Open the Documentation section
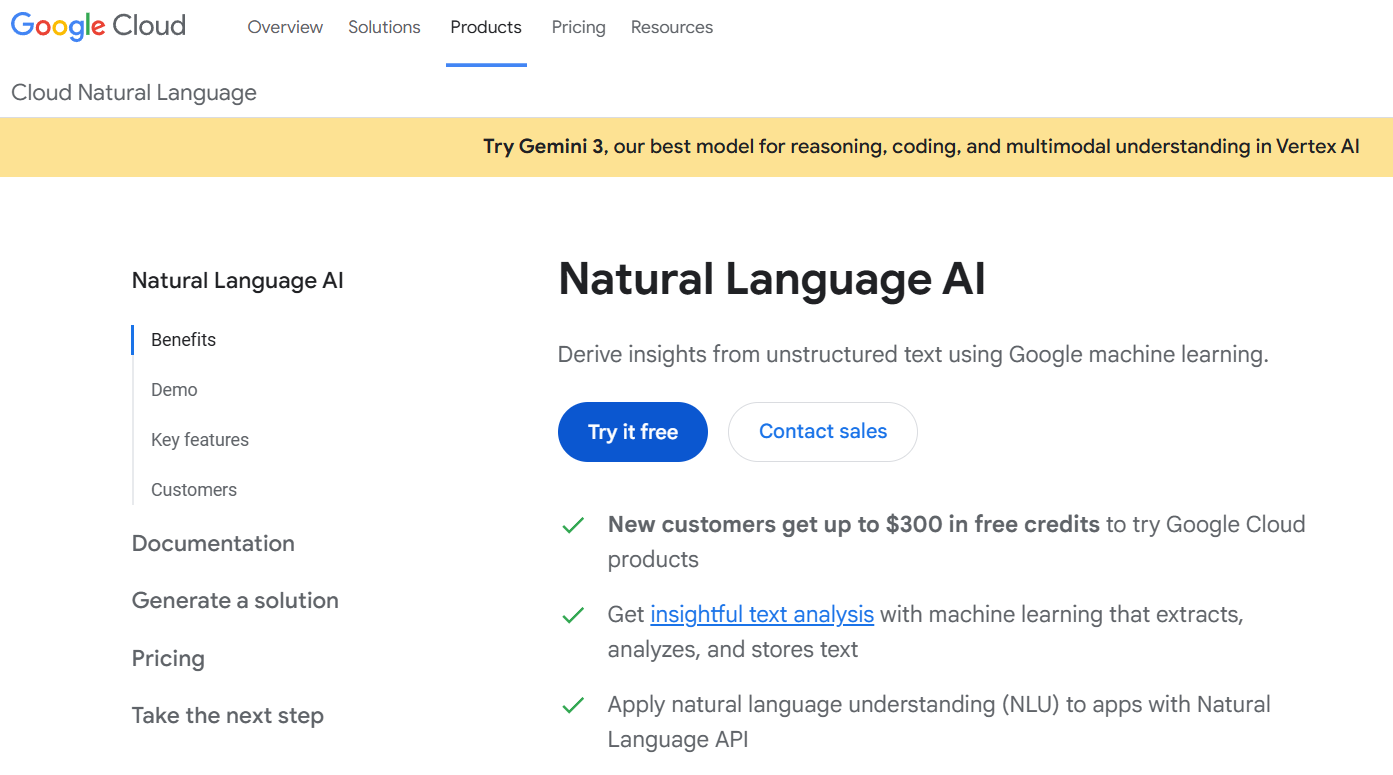 pyautogui.click(x=213, y=543)
